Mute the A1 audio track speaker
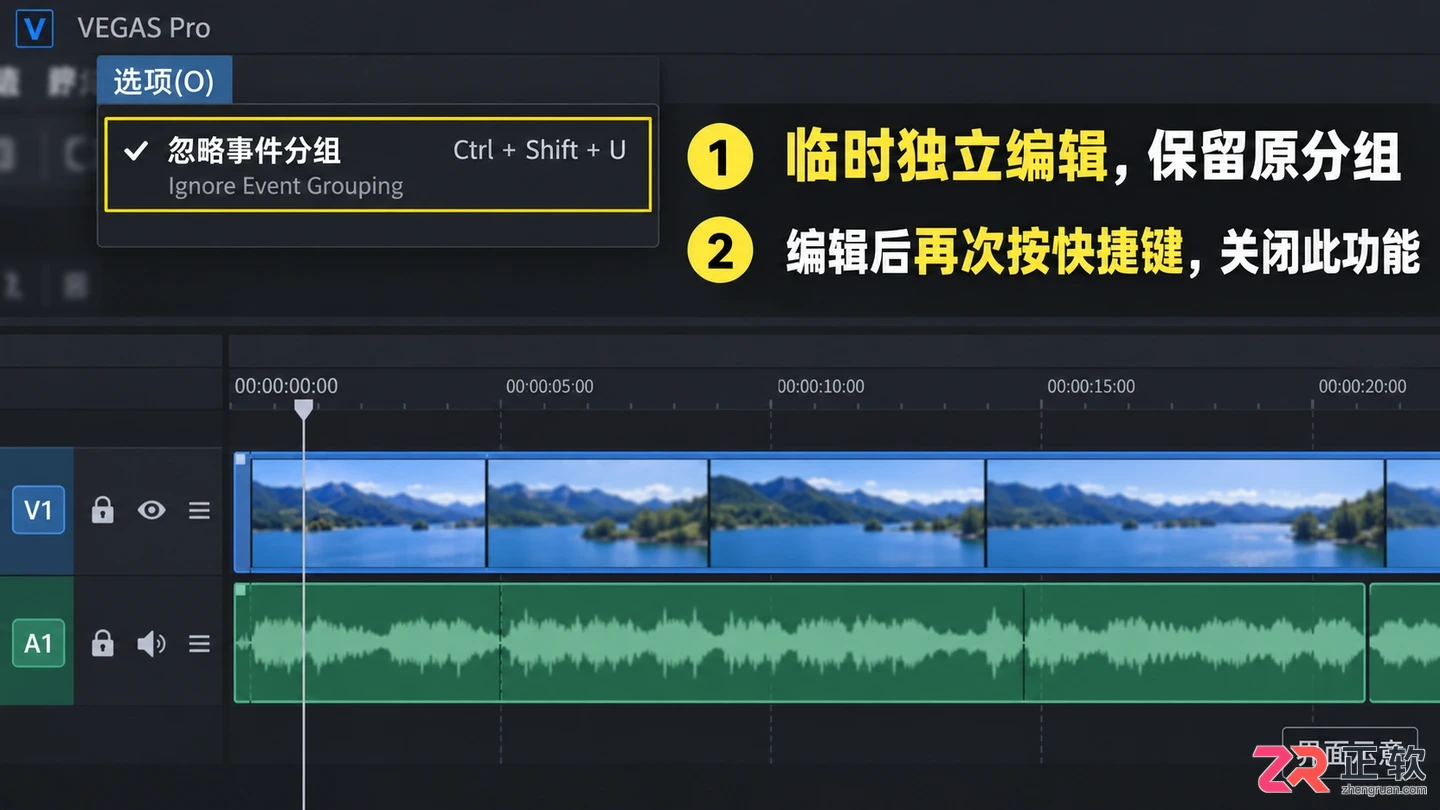1440x810 pixels. pos(152,643)
